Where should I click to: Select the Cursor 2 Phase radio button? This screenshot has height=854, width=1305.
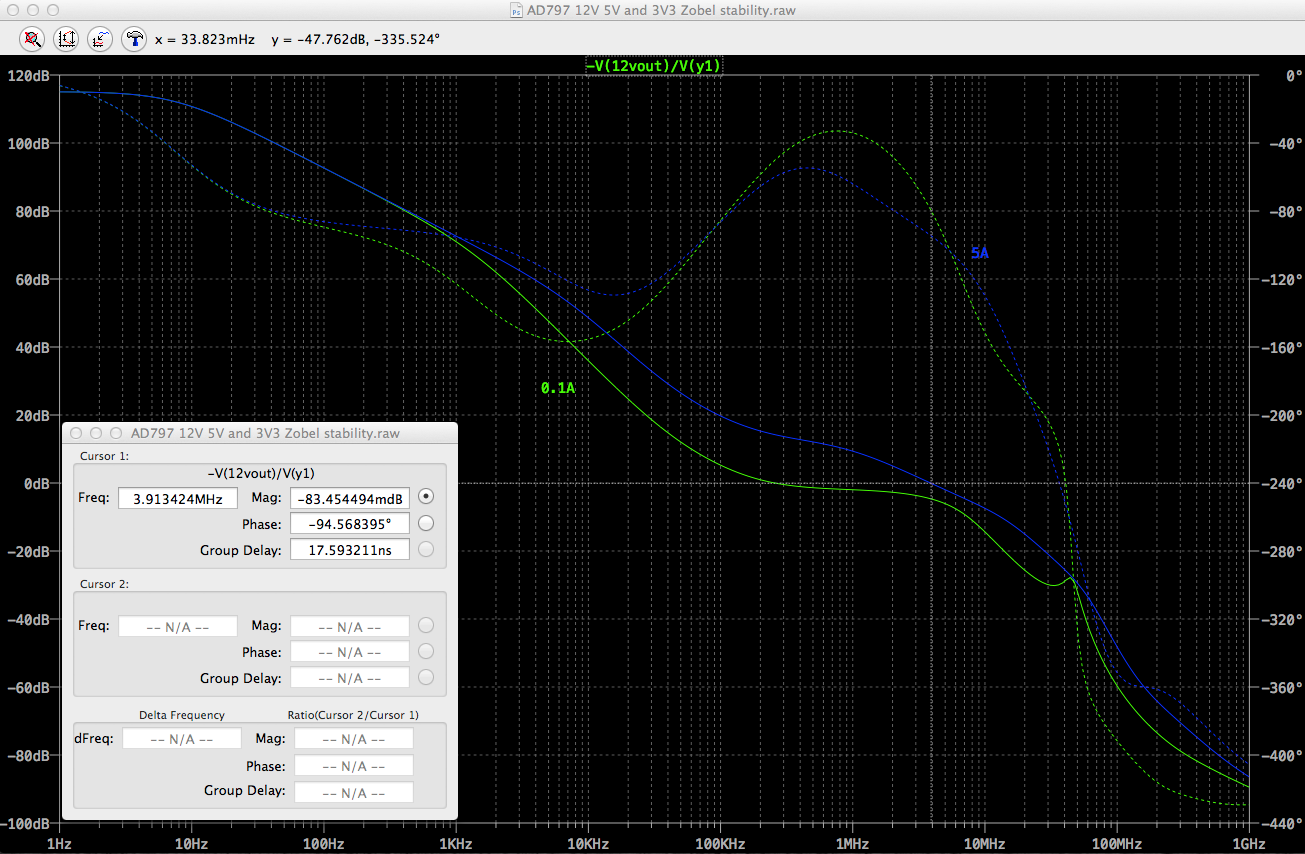coord(427,651)
